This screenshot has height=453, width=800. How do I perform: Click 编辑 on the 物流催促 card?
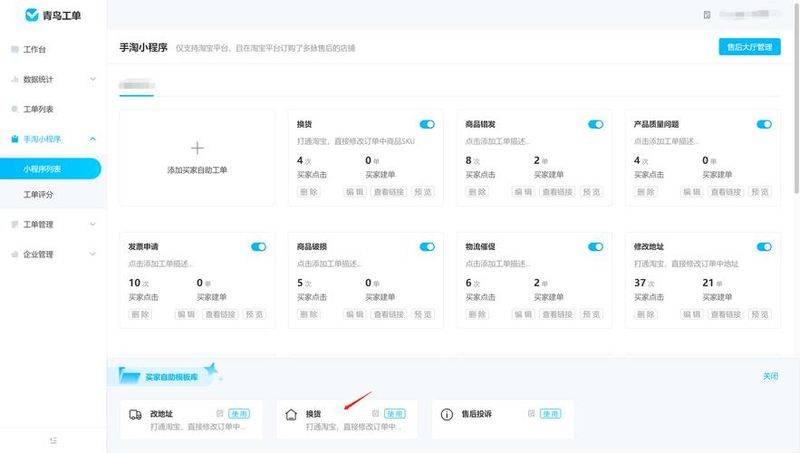pyautogui.click(x=523, y=314)
